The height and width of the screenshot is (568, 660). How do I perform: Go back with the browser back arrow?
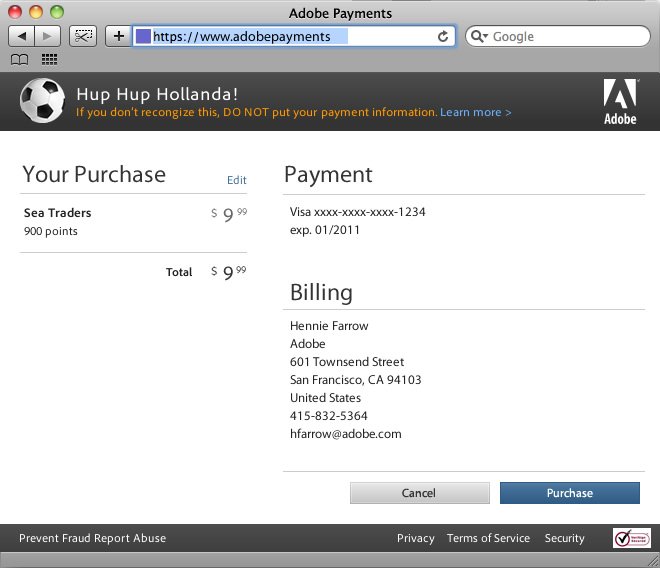coord(21,36)
